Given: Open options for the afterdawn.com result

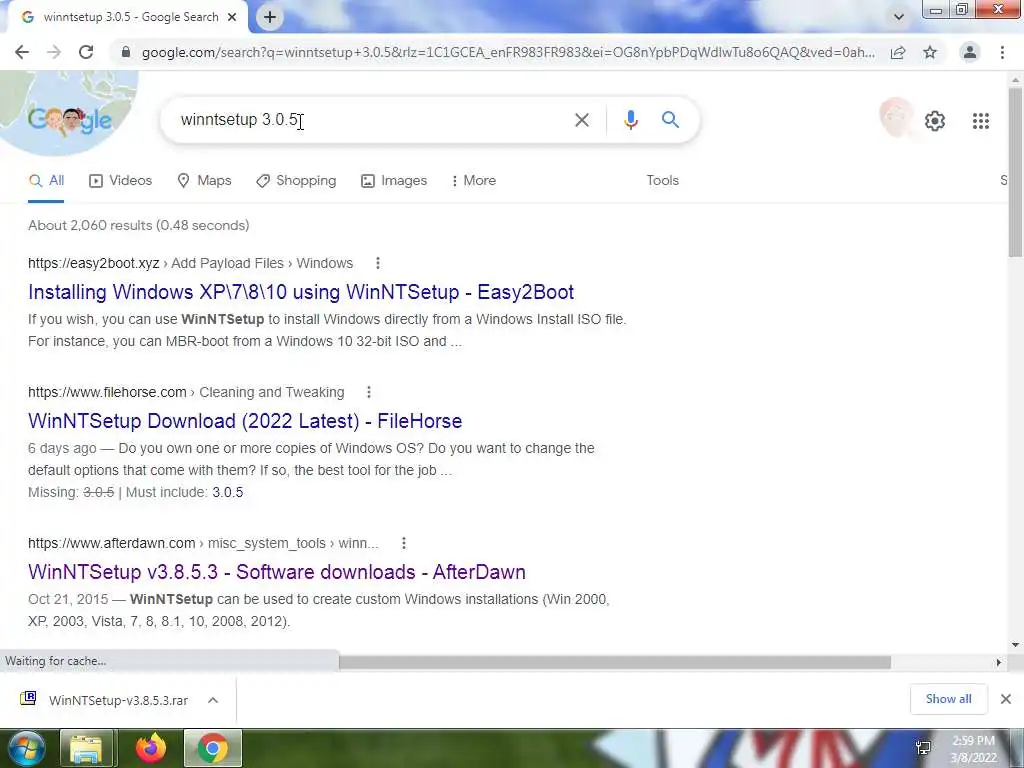Looking at the screenshot, I should pyautogui.click(x=404, y=543).
